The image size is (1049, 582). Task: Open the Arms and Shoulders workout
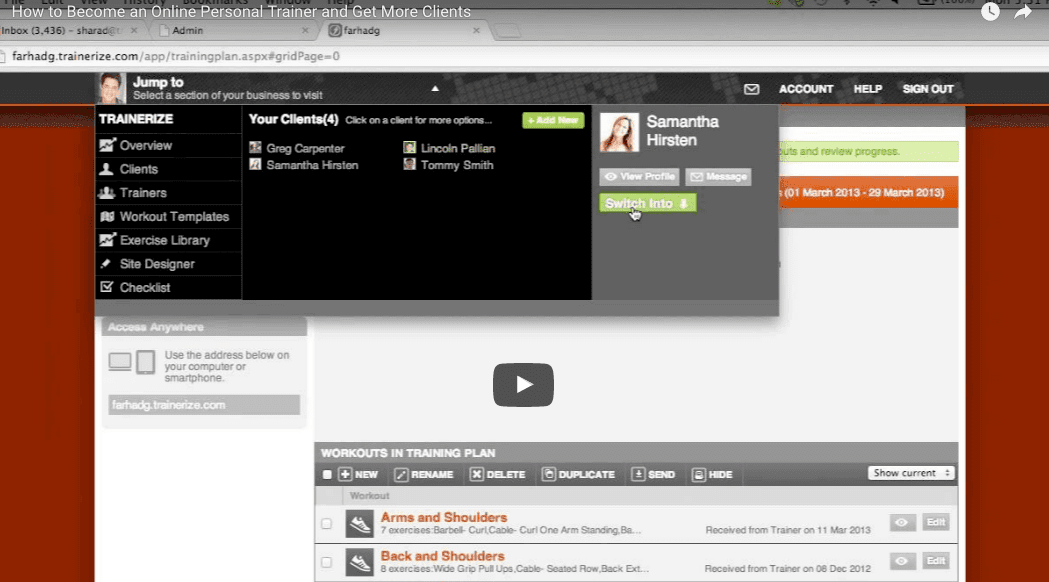(x=444, y=517)
